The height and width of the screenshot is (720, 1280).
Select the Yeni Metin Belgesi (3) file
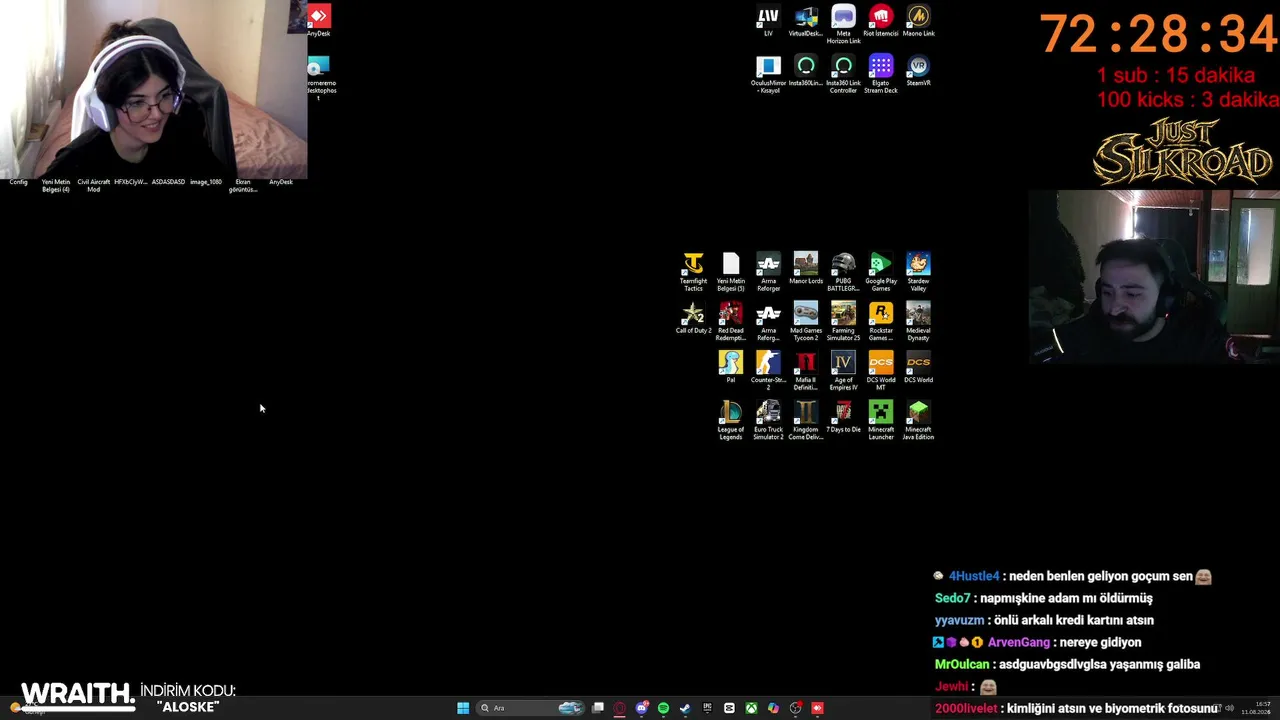[x=731, y=272]
